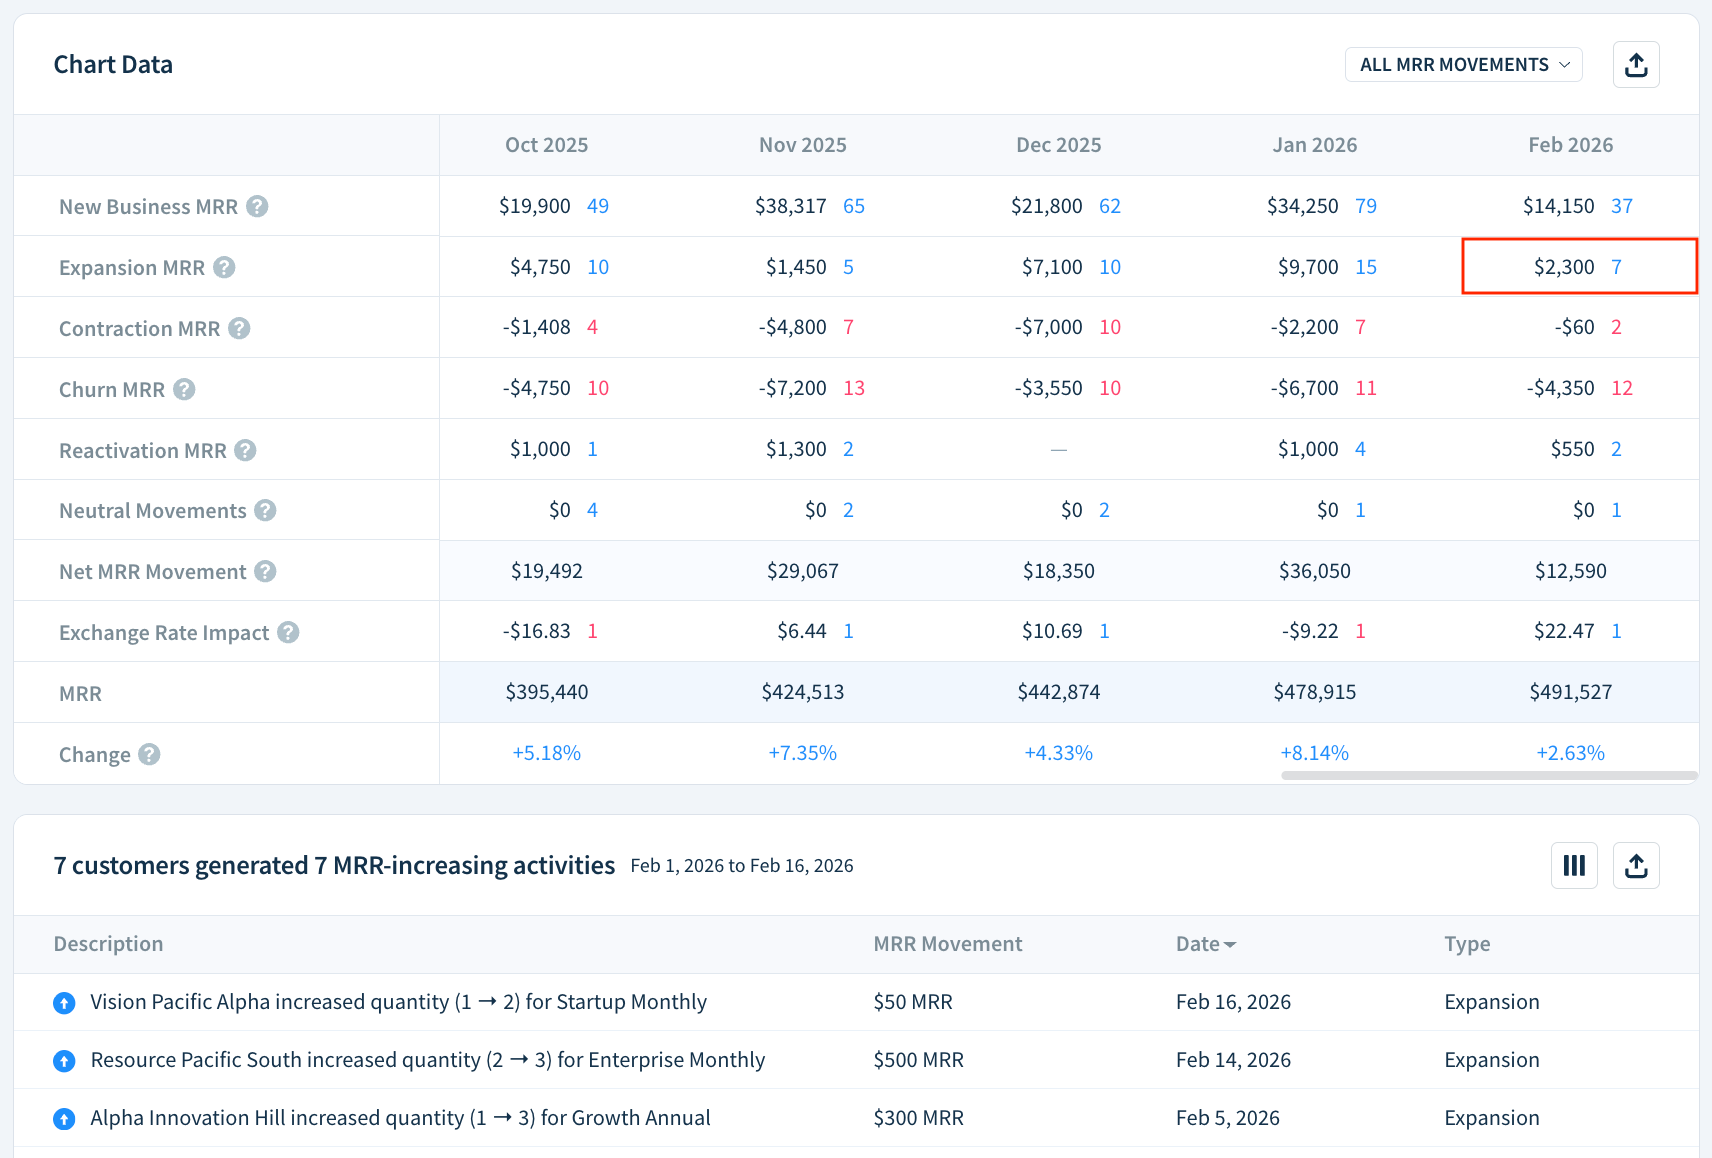Viewport: 1712px width, 1158px height.
Task: Open the ALL MRR MOVEMENTS dropdown
Action: pos(1463,64)
